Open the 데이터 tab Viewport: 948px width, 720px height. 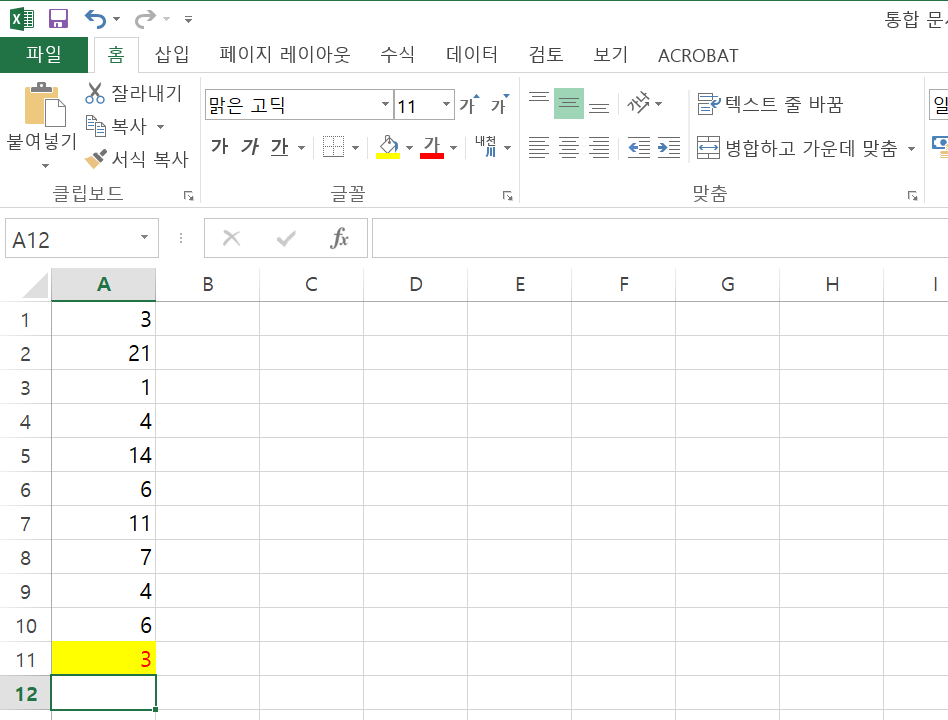pos(472,55)
